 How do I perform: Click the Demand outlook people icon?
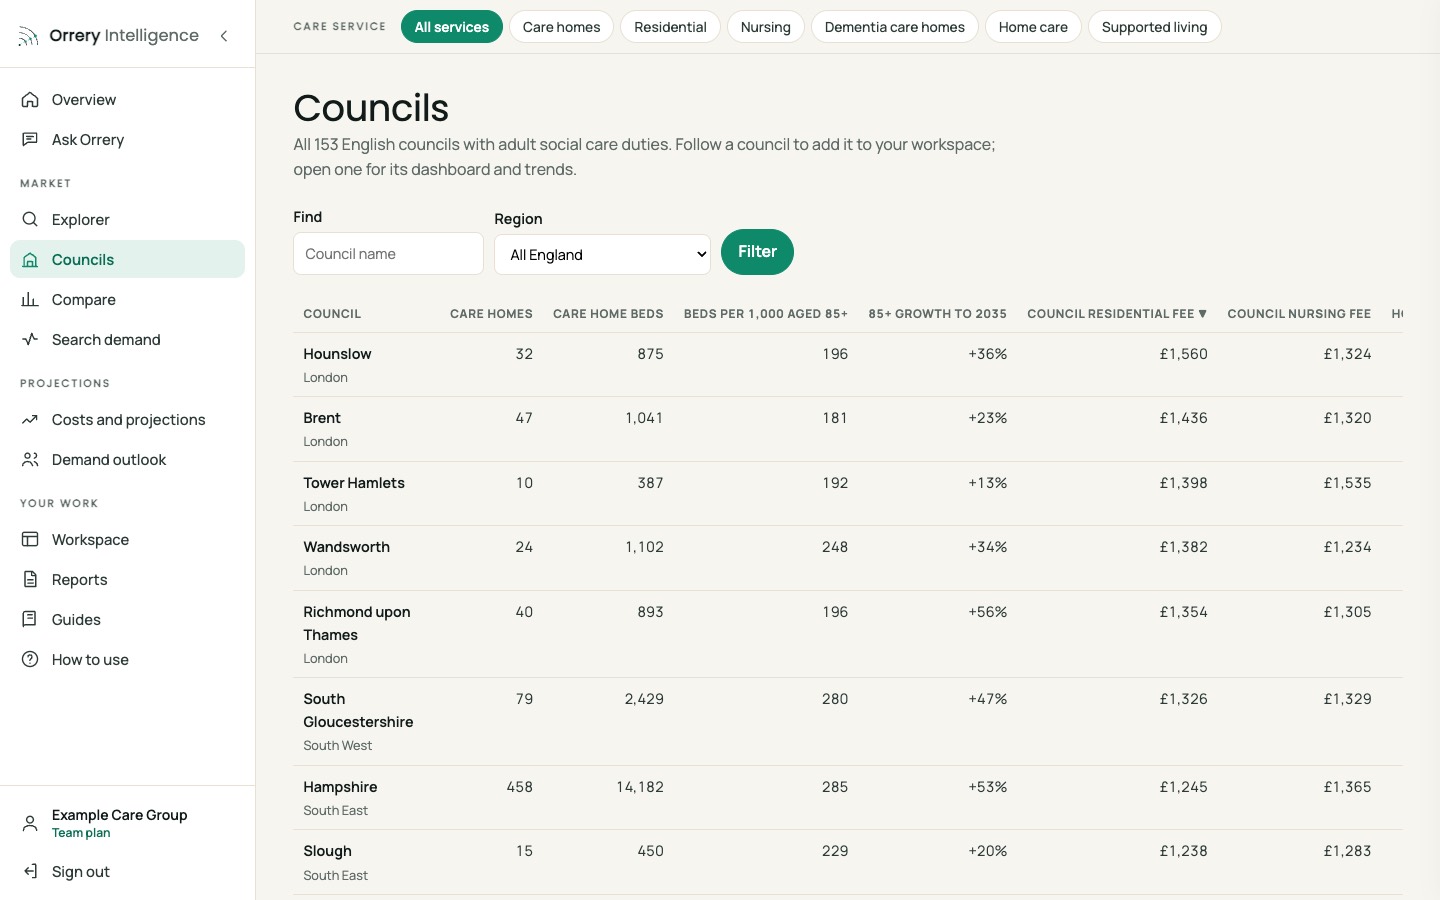(30, 460)
